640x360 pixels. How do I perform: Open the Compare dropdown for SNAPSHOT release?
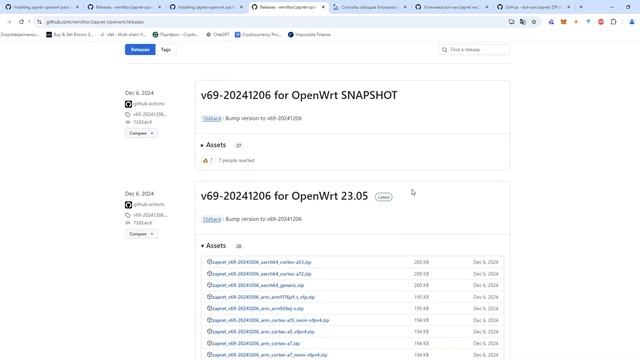141,133
